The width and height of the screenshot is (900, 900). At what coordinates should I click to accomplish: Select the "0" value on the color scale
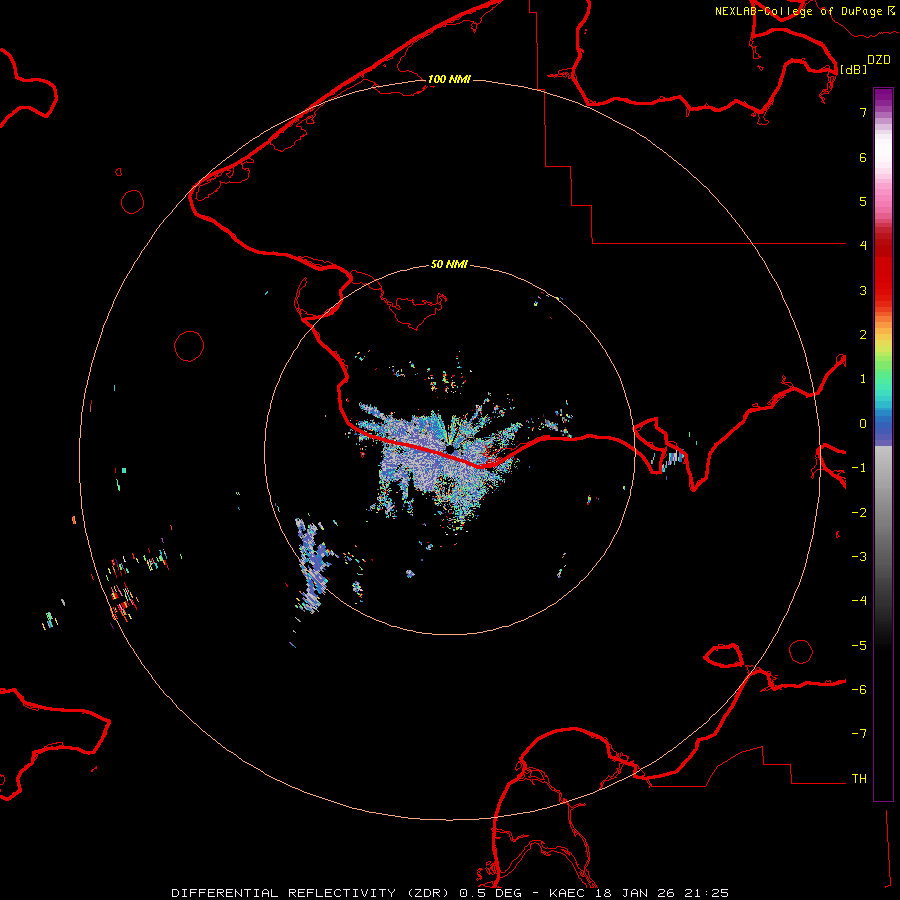[863, 424]
